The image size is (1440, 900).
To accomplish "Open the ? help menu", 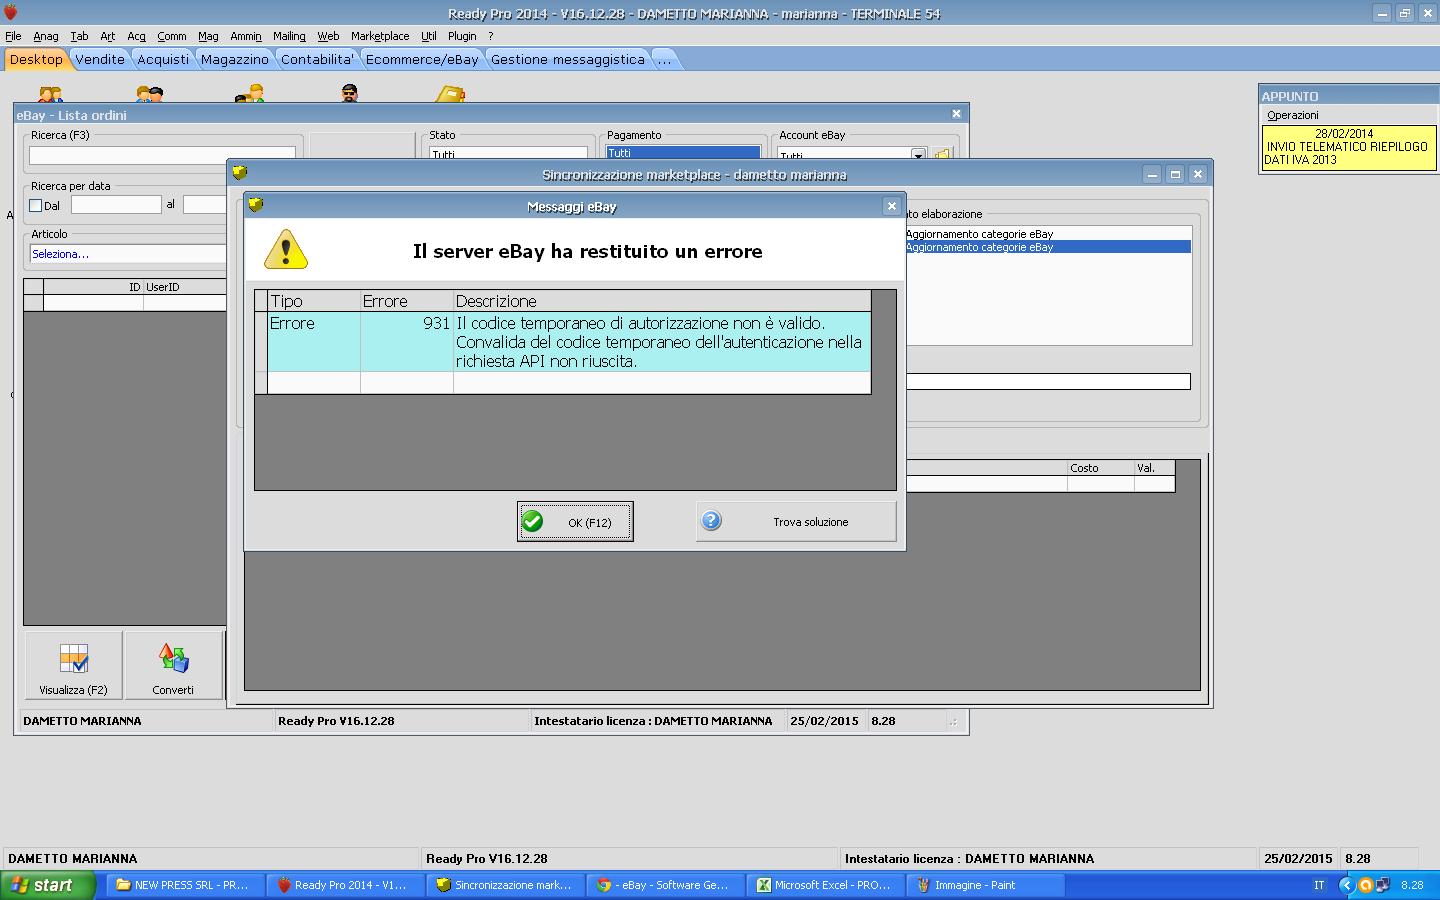I will tap(491, 36).
